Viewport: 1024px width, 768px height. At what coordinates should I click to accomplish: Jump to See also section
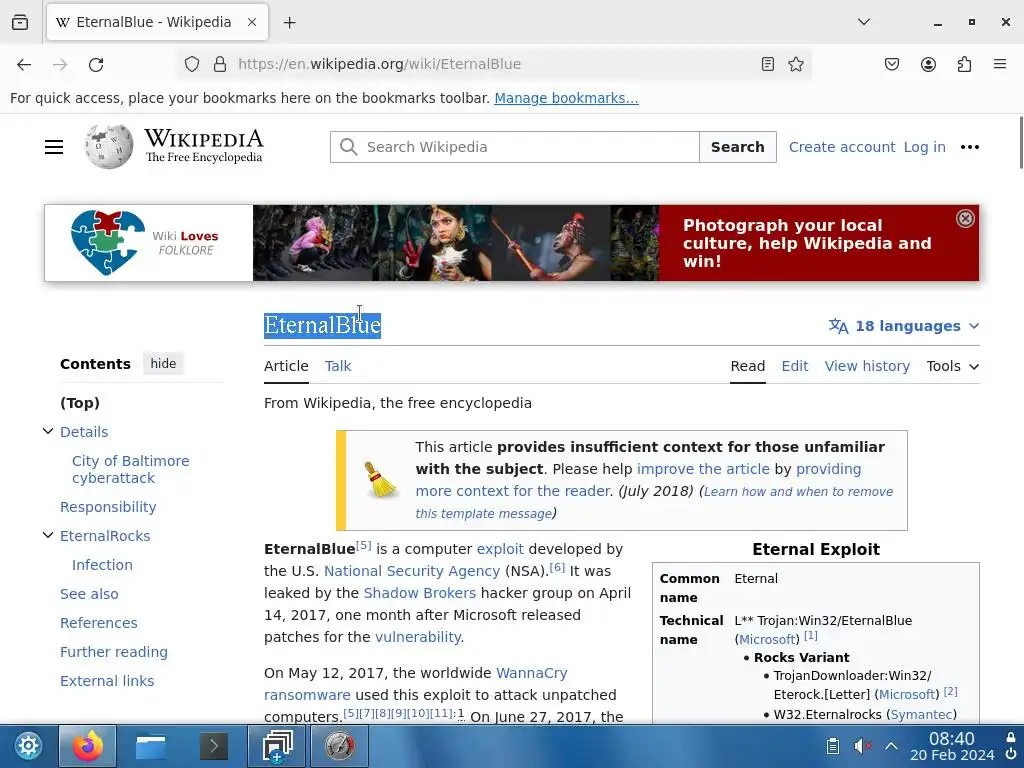pyautogui.click(x=89, y=594)
